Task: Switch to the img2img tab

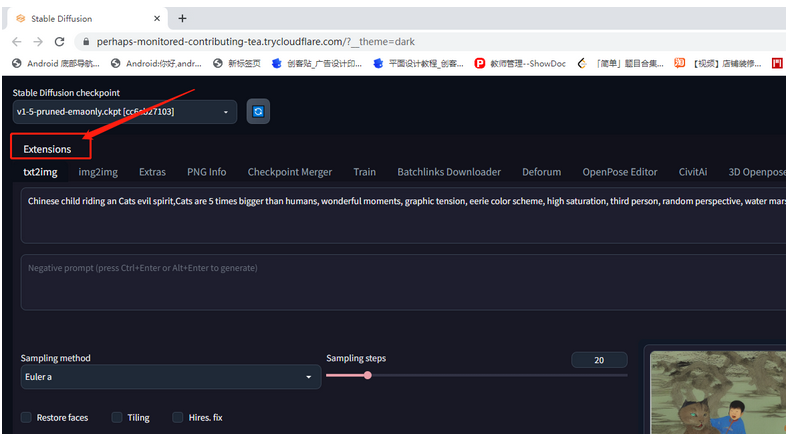Action: pyautogui.click(x=98, y=172)
